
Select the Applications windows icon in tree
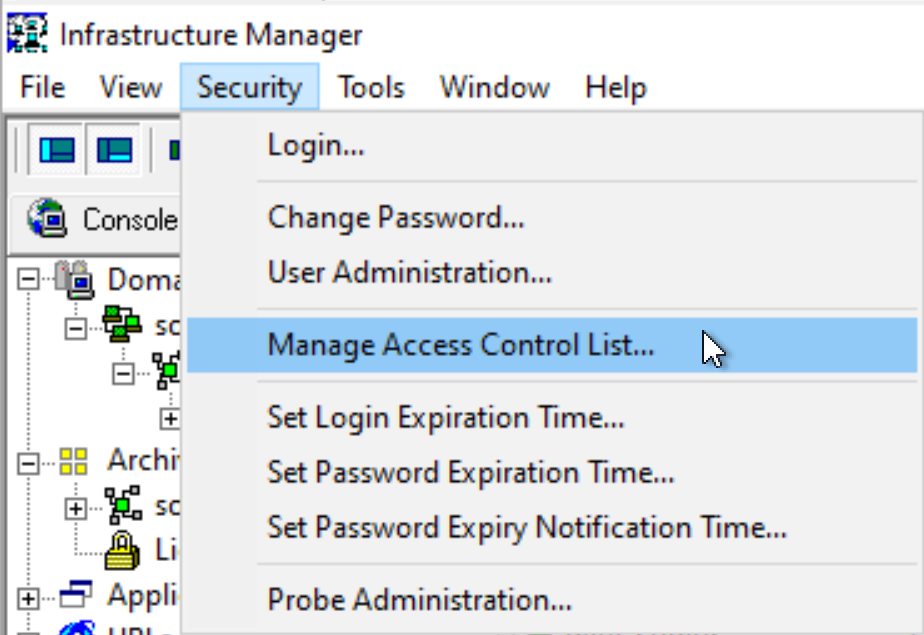[74, 597]
